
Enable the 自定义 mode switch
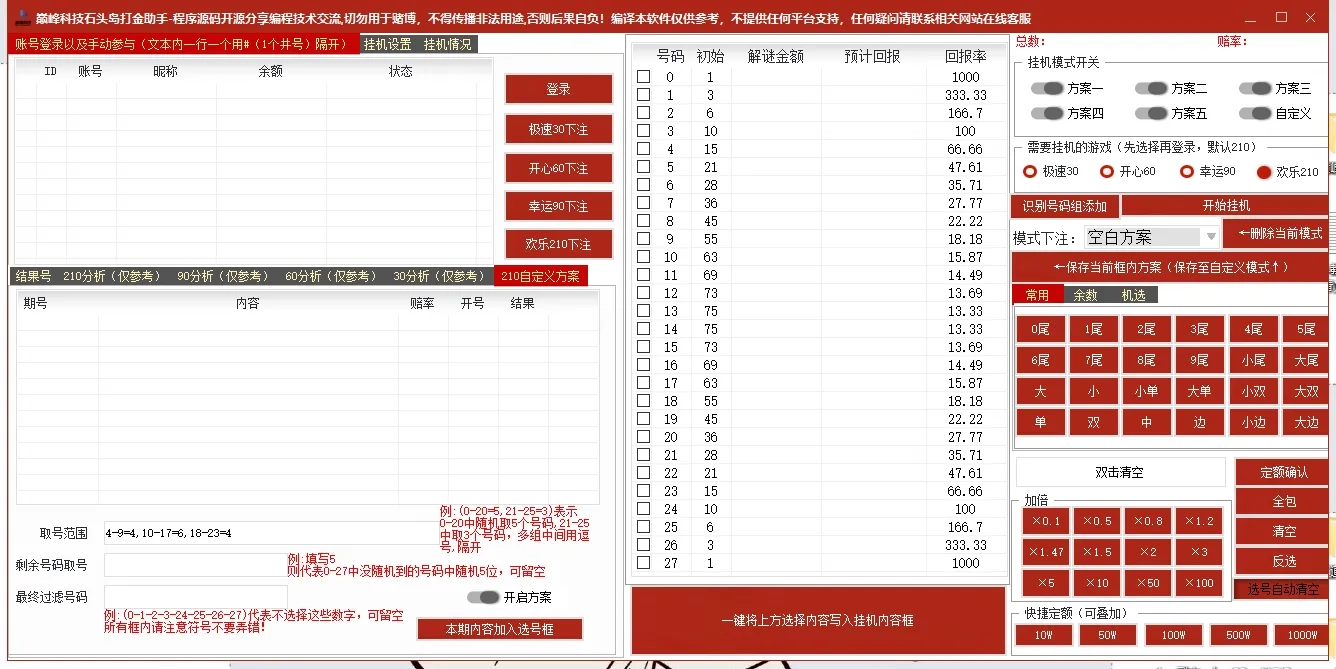[x=1255, y=114]
